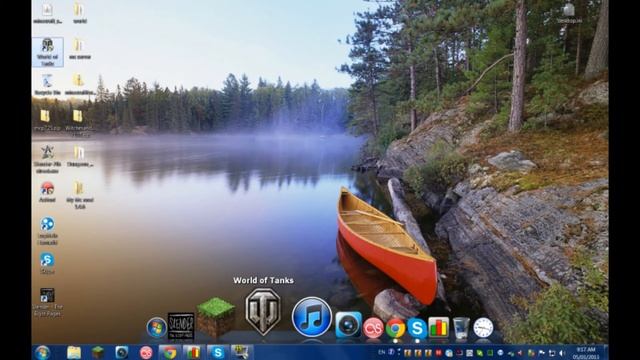Open the Action Center flag in tray
The image size is (640, 360).
[542, 353]
